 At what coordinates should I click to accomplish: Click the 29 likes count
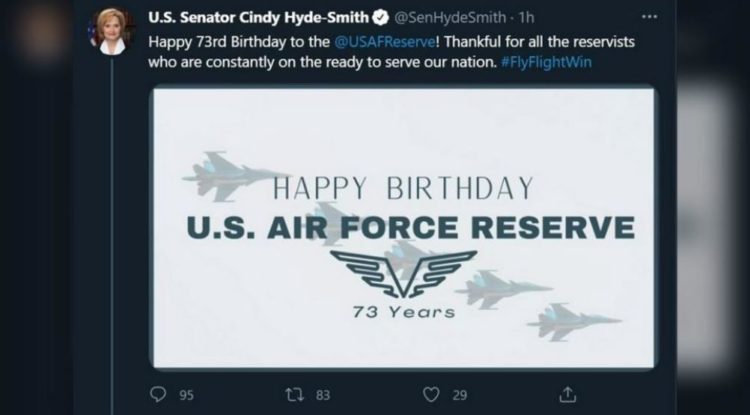tap(459, 394)
